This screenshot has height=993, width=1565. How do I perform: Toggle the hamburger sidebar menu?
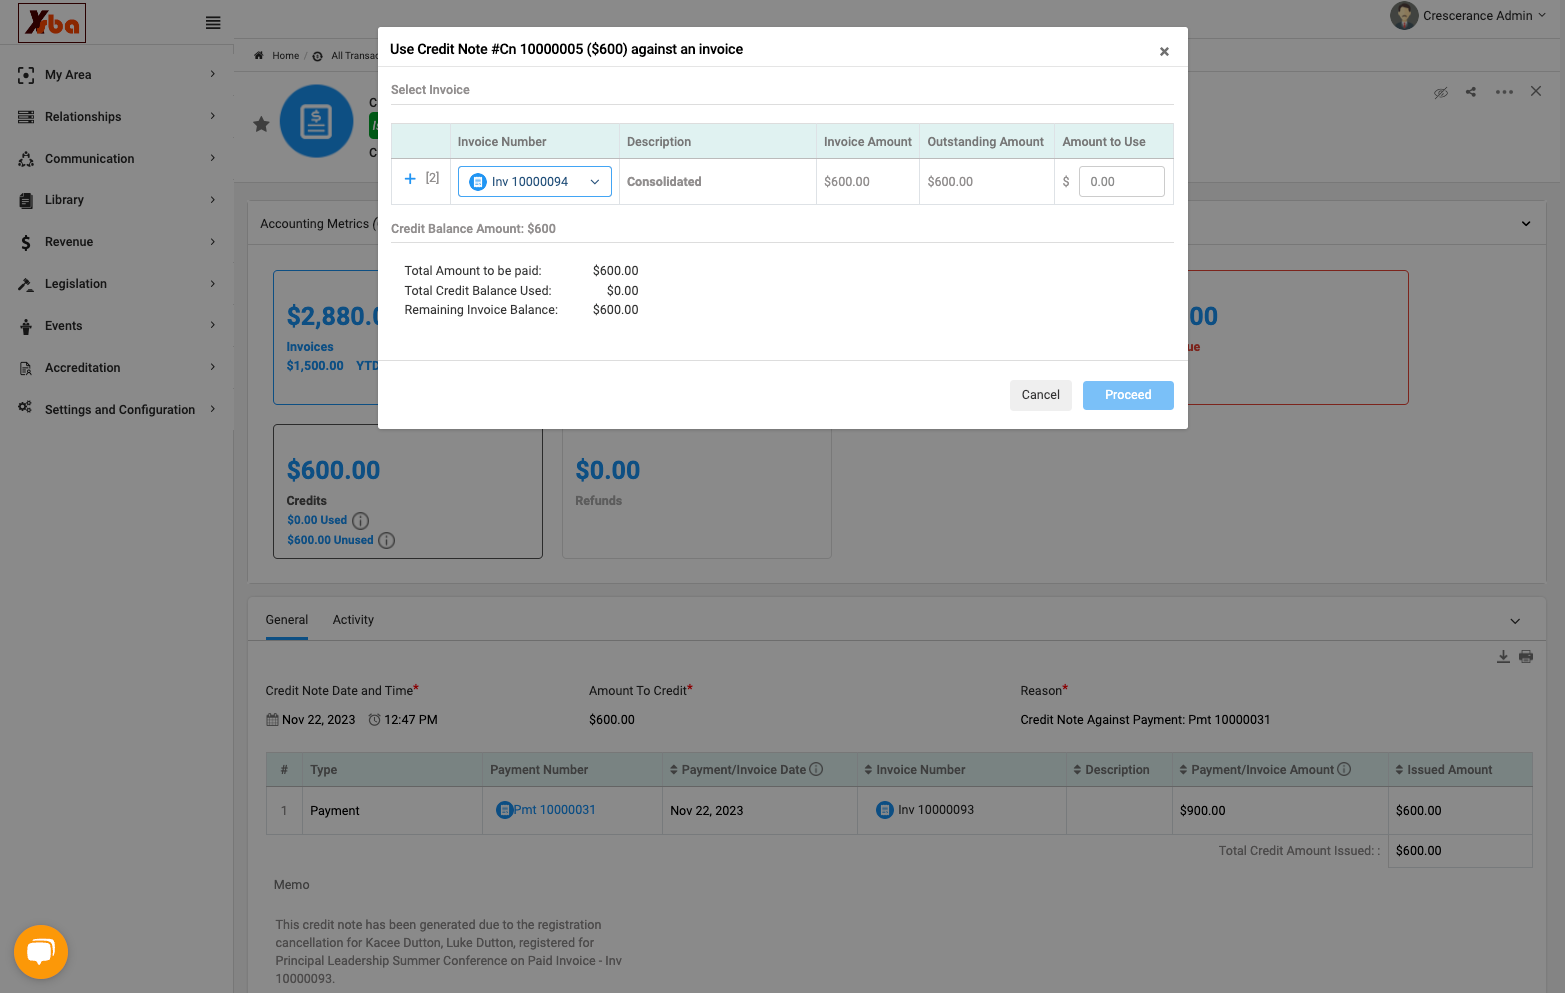(x=213, y=23)
